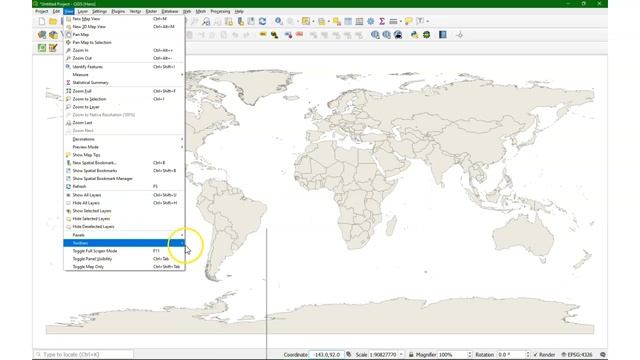This screenshot has height=360, width=640.
Task: Select Pan Map to Selection entry
Action: point(124,42)
